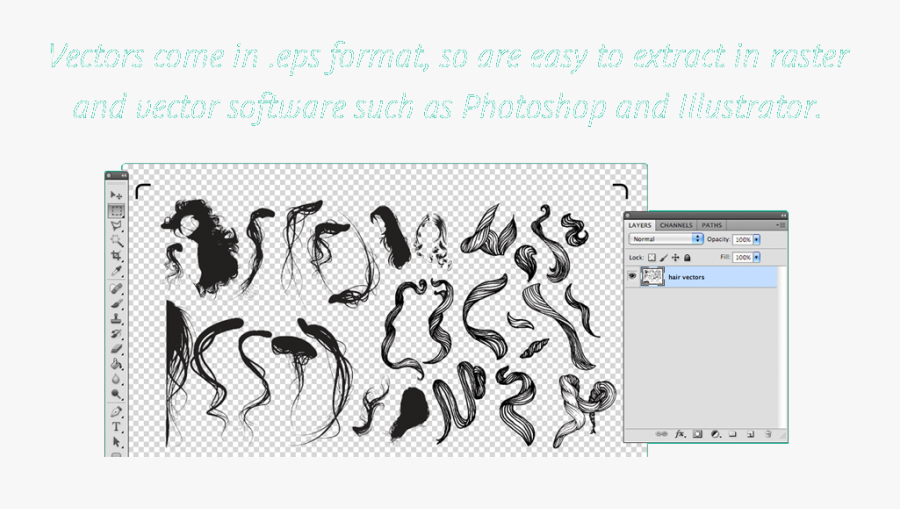Viewport: 900px width, 509px height.
Task: Collapse the Layers panel with double arrows
Action: [782, 215]
